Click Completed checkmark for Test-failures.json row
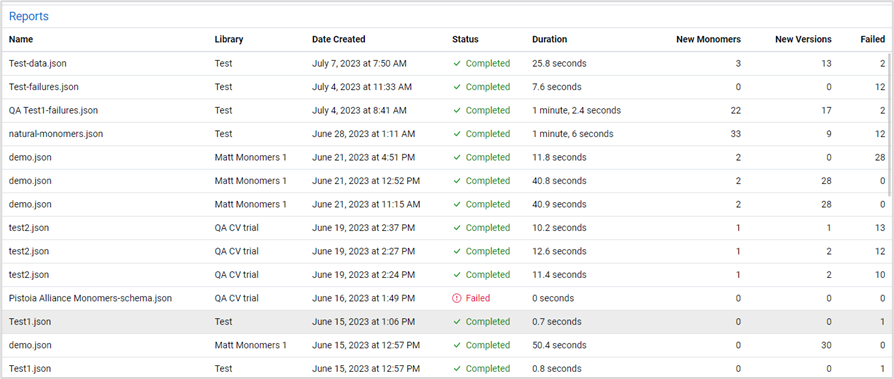This screenshot has height=379, width=894. pos(457,87)
